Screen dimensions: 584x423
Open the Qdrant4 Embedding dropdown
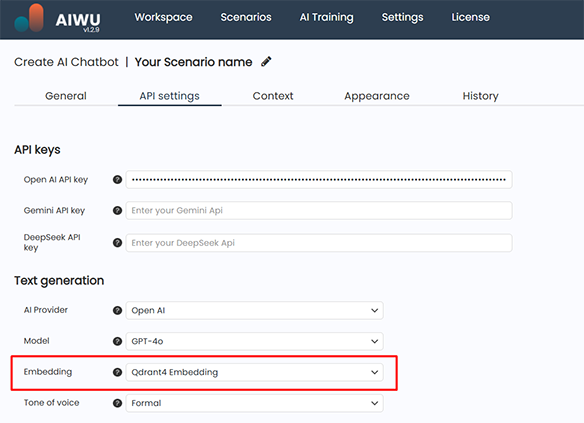tap(254, 372)
